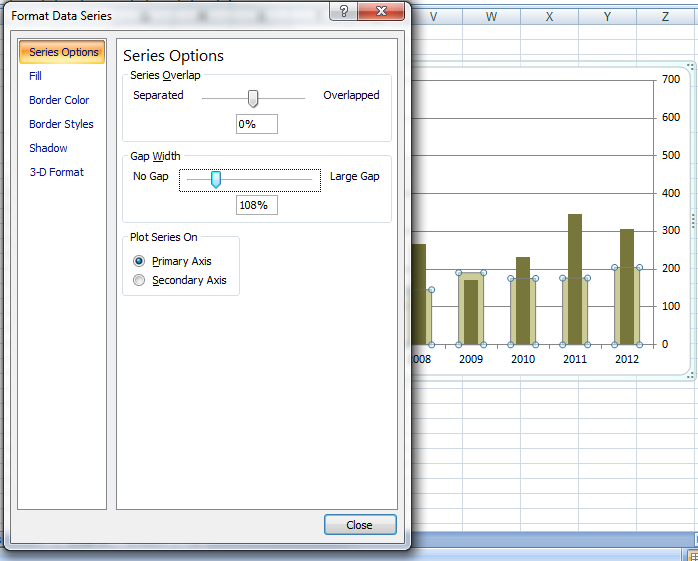Viewport: 698px width, 561px height.
Task: Click the Gap Width 108% field
Action: point(257,205)
